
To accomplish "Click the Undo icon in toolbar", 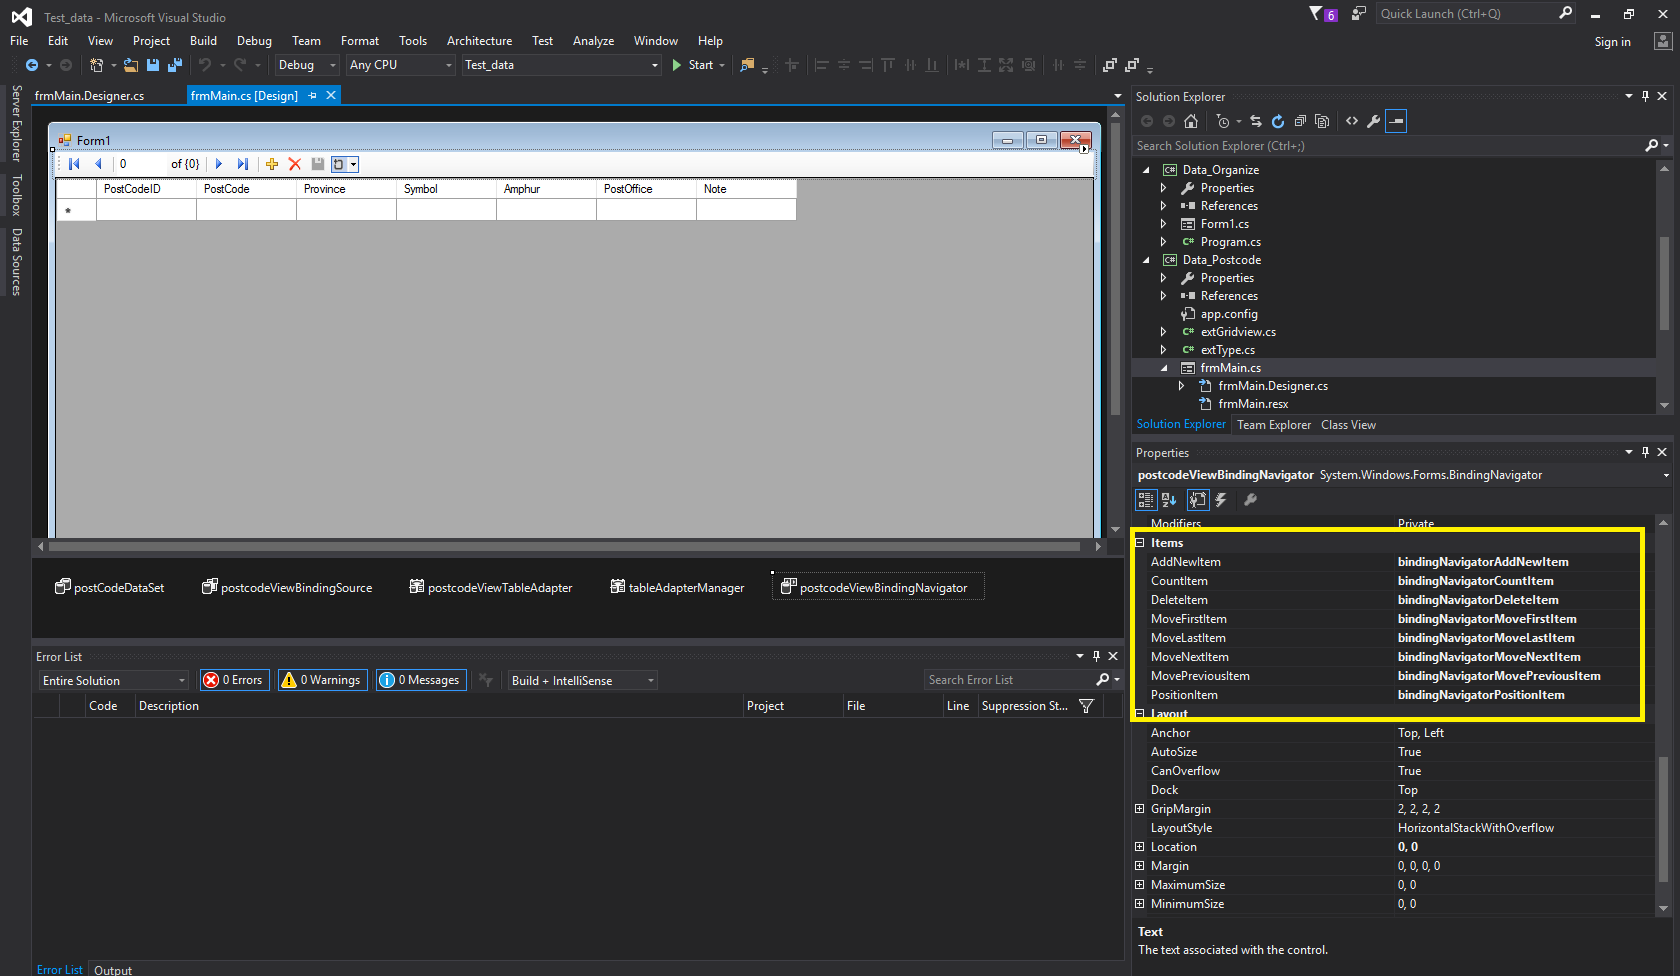I will pyautogui.click(x=205, y=65).
